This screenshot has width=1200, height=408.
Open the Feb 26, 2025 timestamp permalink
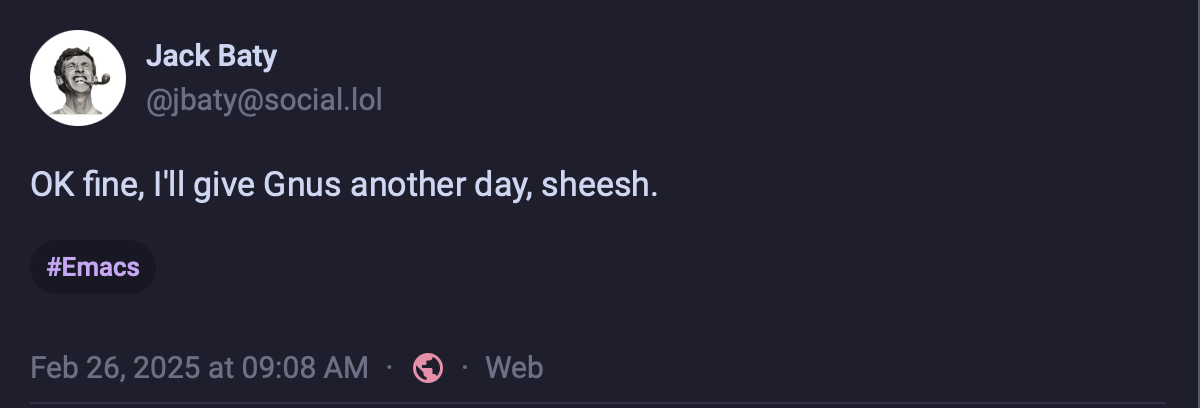pos(199,368)
